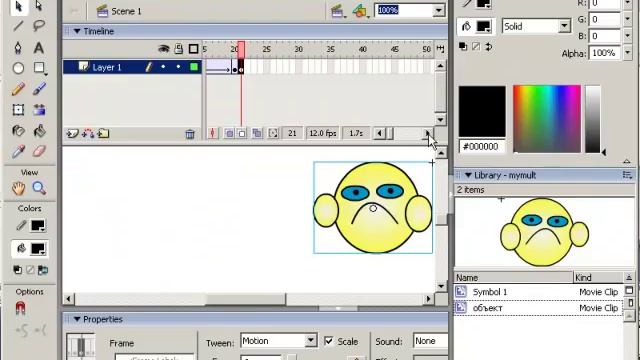640x360 pixels.
Task: Open the G color value dropdown
Action: point(627,19)
